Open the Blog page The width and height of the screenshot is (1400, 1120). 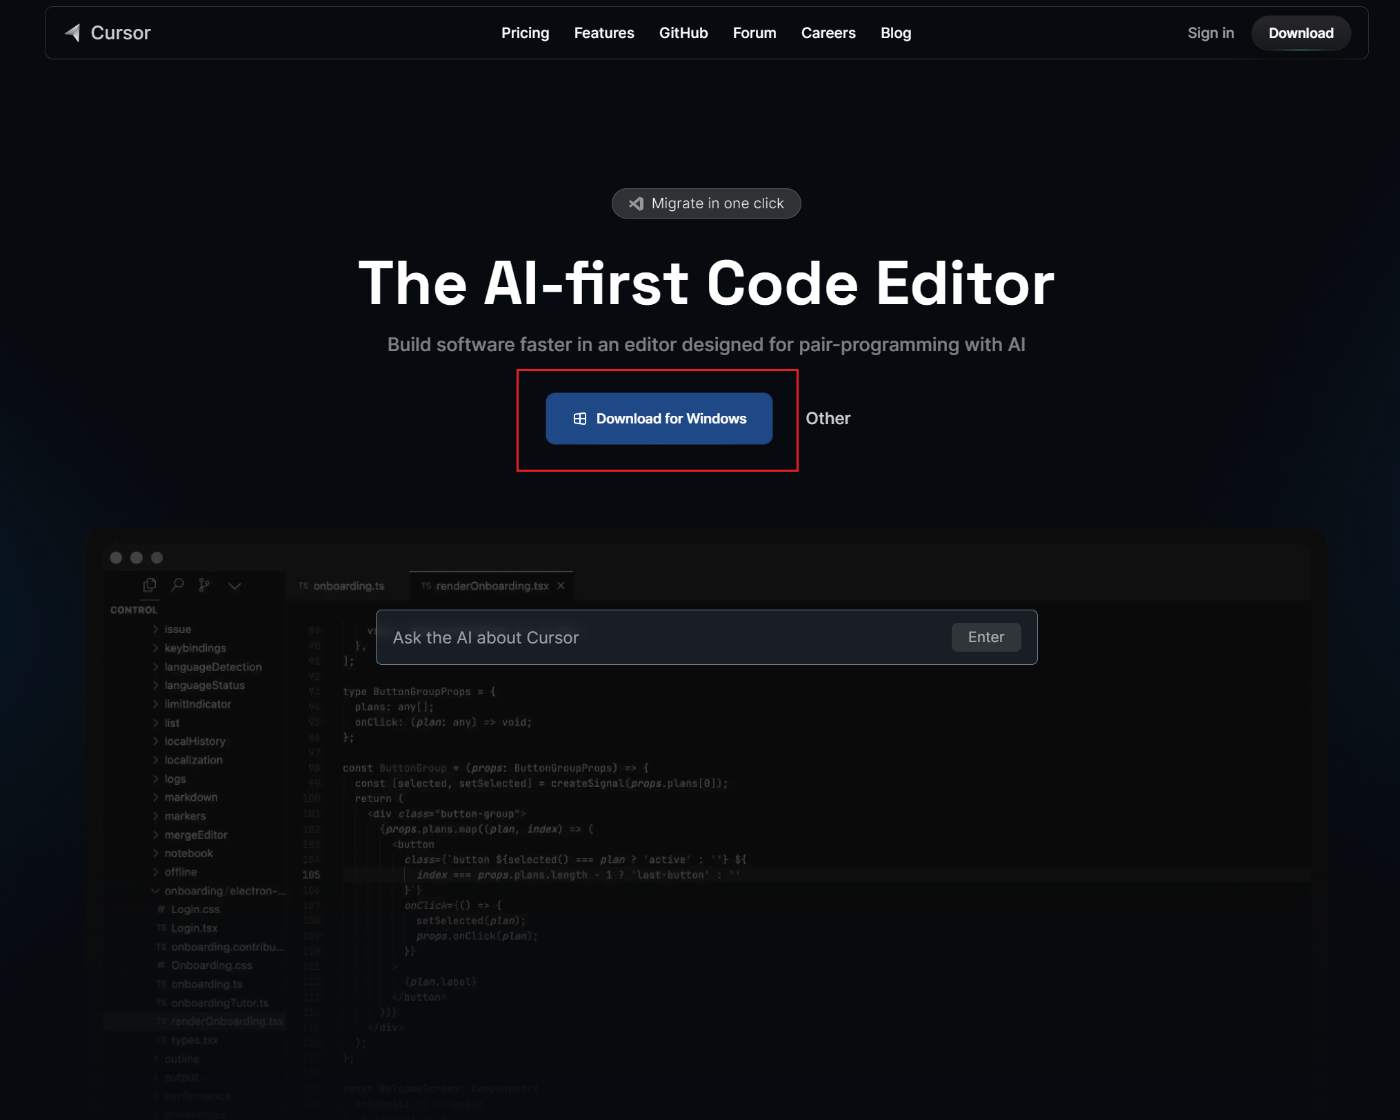pyautogui.click(x=896, y=33)
